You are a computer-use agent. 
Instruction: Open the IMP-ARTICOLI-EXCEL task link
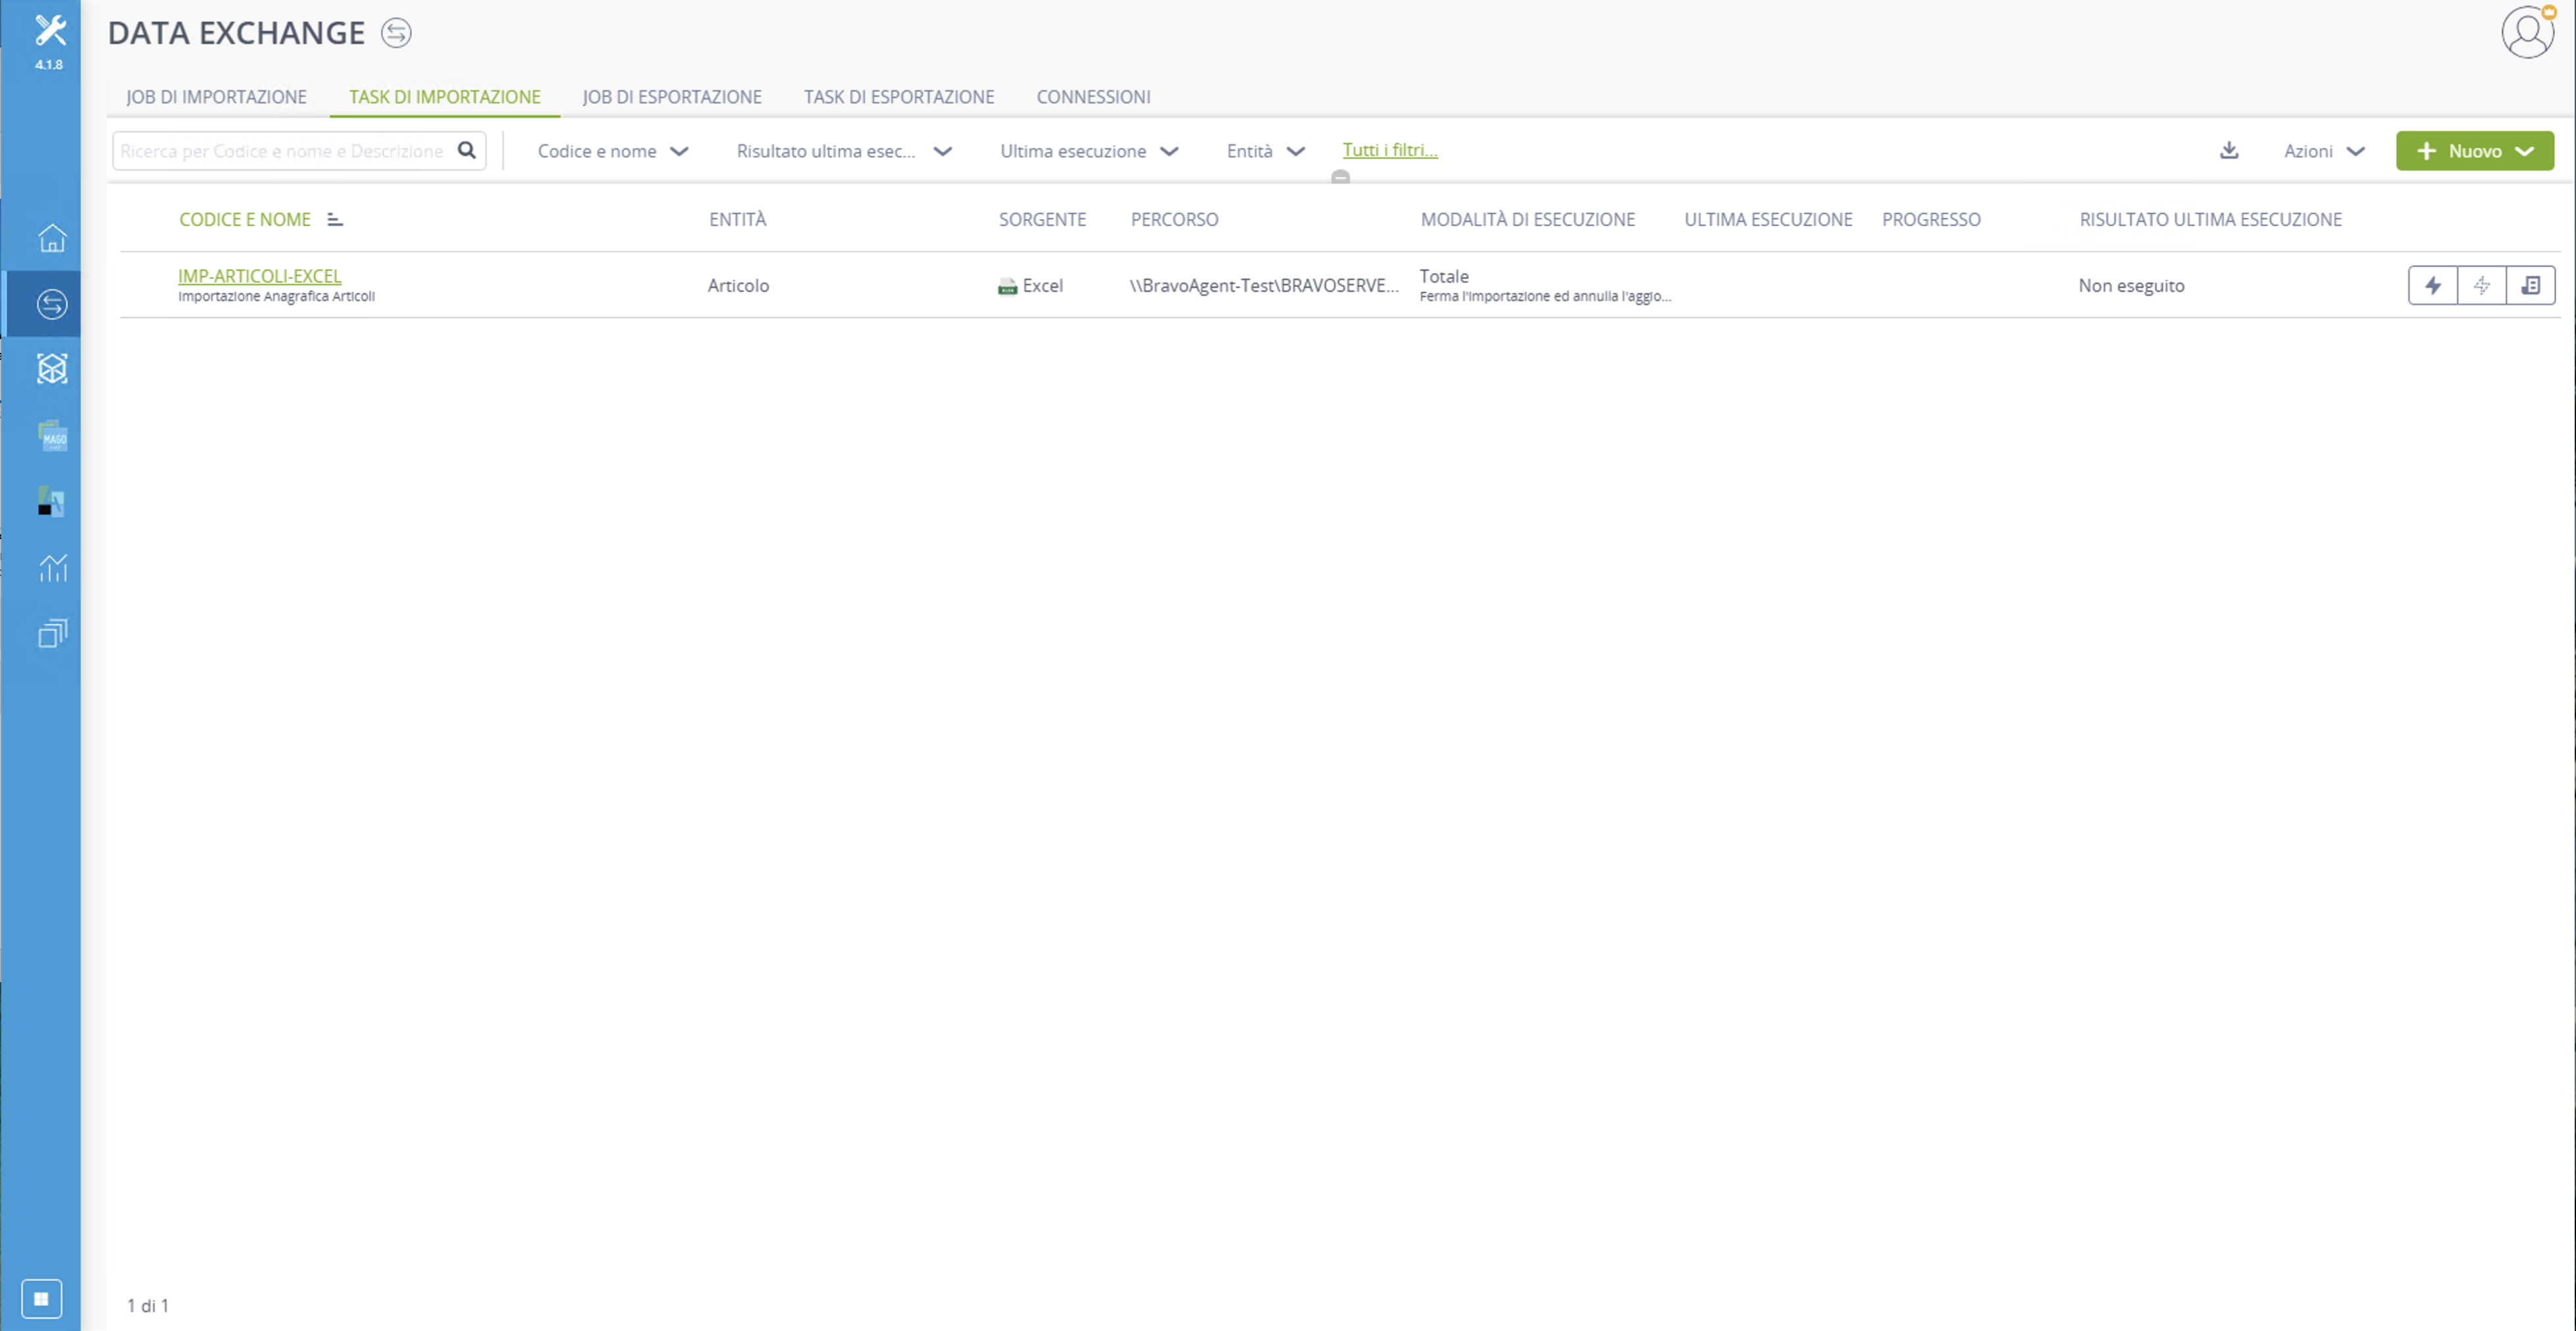[x=259, y=276]
